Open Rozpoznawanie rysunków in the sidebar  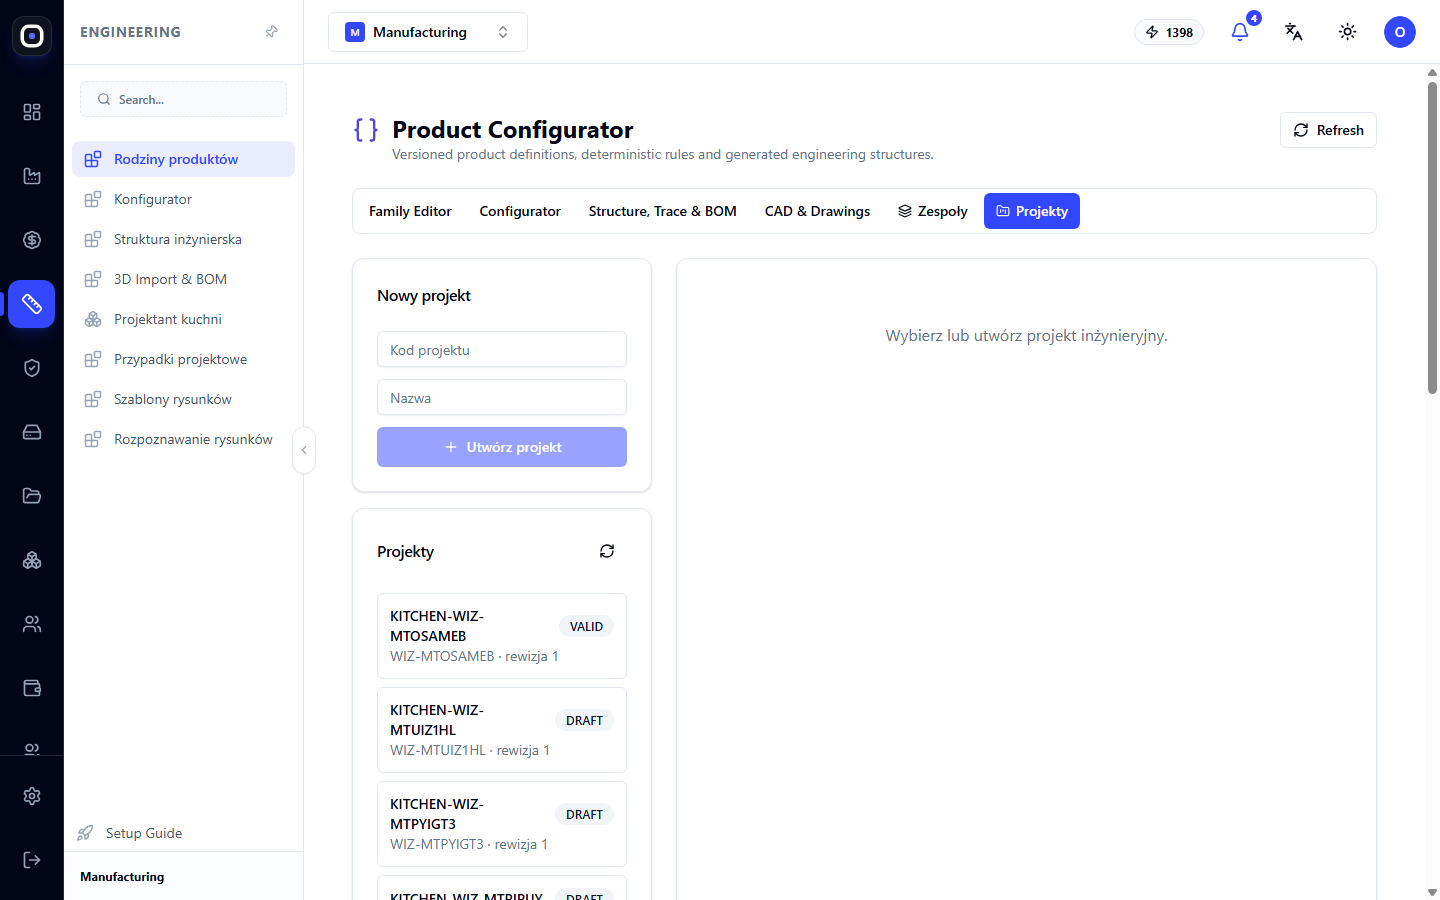point(184,439)
